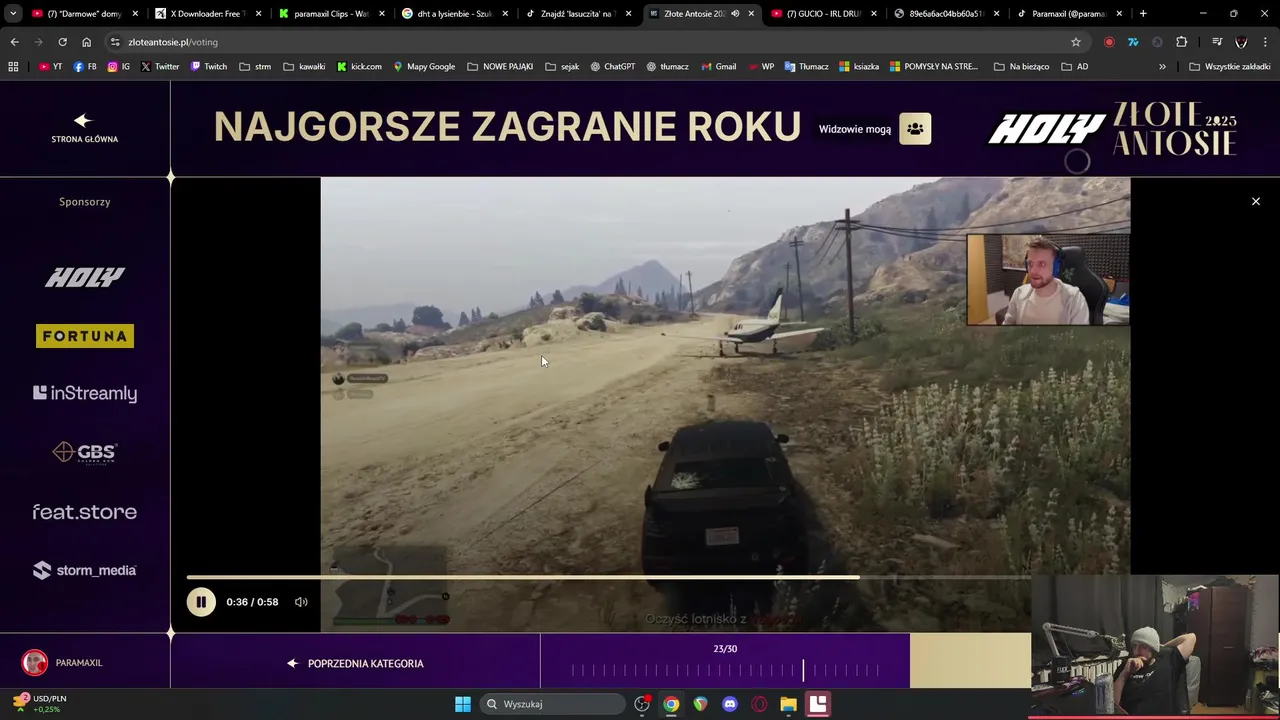Open the kick.com bookmark
Image resolution: width=1280 pixels, height=720 pixels.
point(359,67)
